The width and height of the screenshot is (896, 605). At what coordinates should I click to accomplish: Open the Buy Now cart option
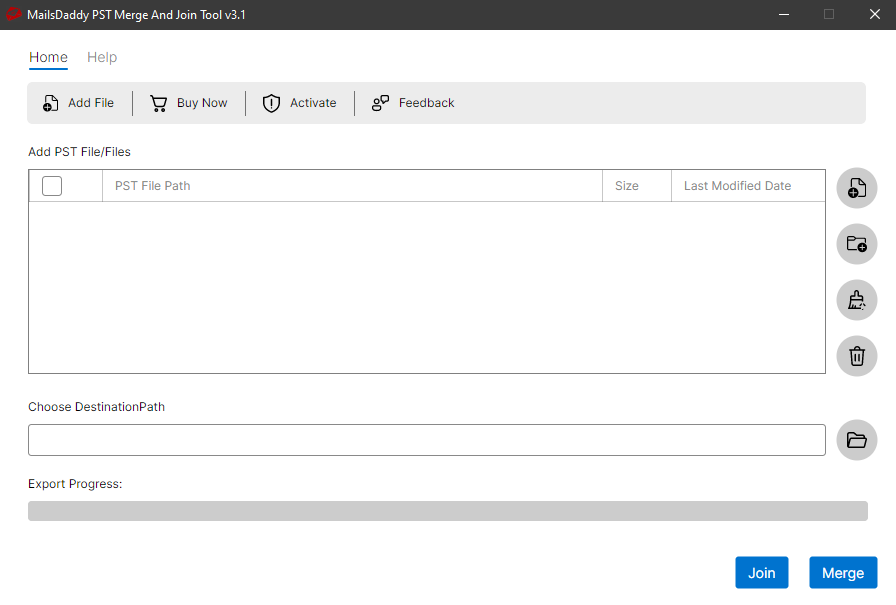(189, 103)
